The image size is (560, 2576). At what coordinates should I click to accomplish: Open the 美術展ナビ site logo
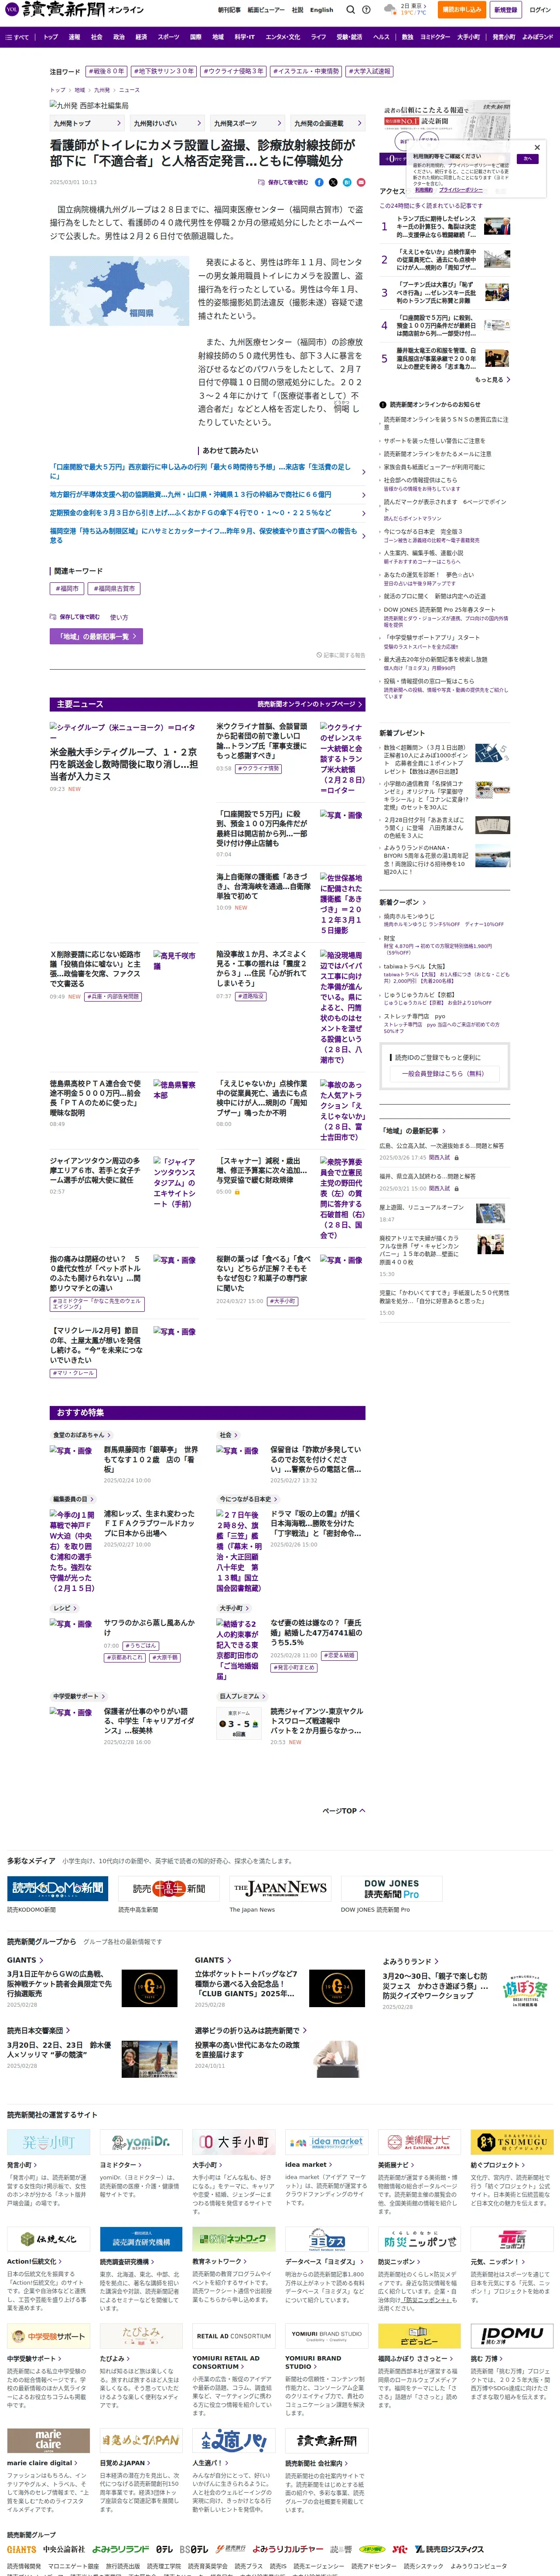click(x=419, y=2142)
